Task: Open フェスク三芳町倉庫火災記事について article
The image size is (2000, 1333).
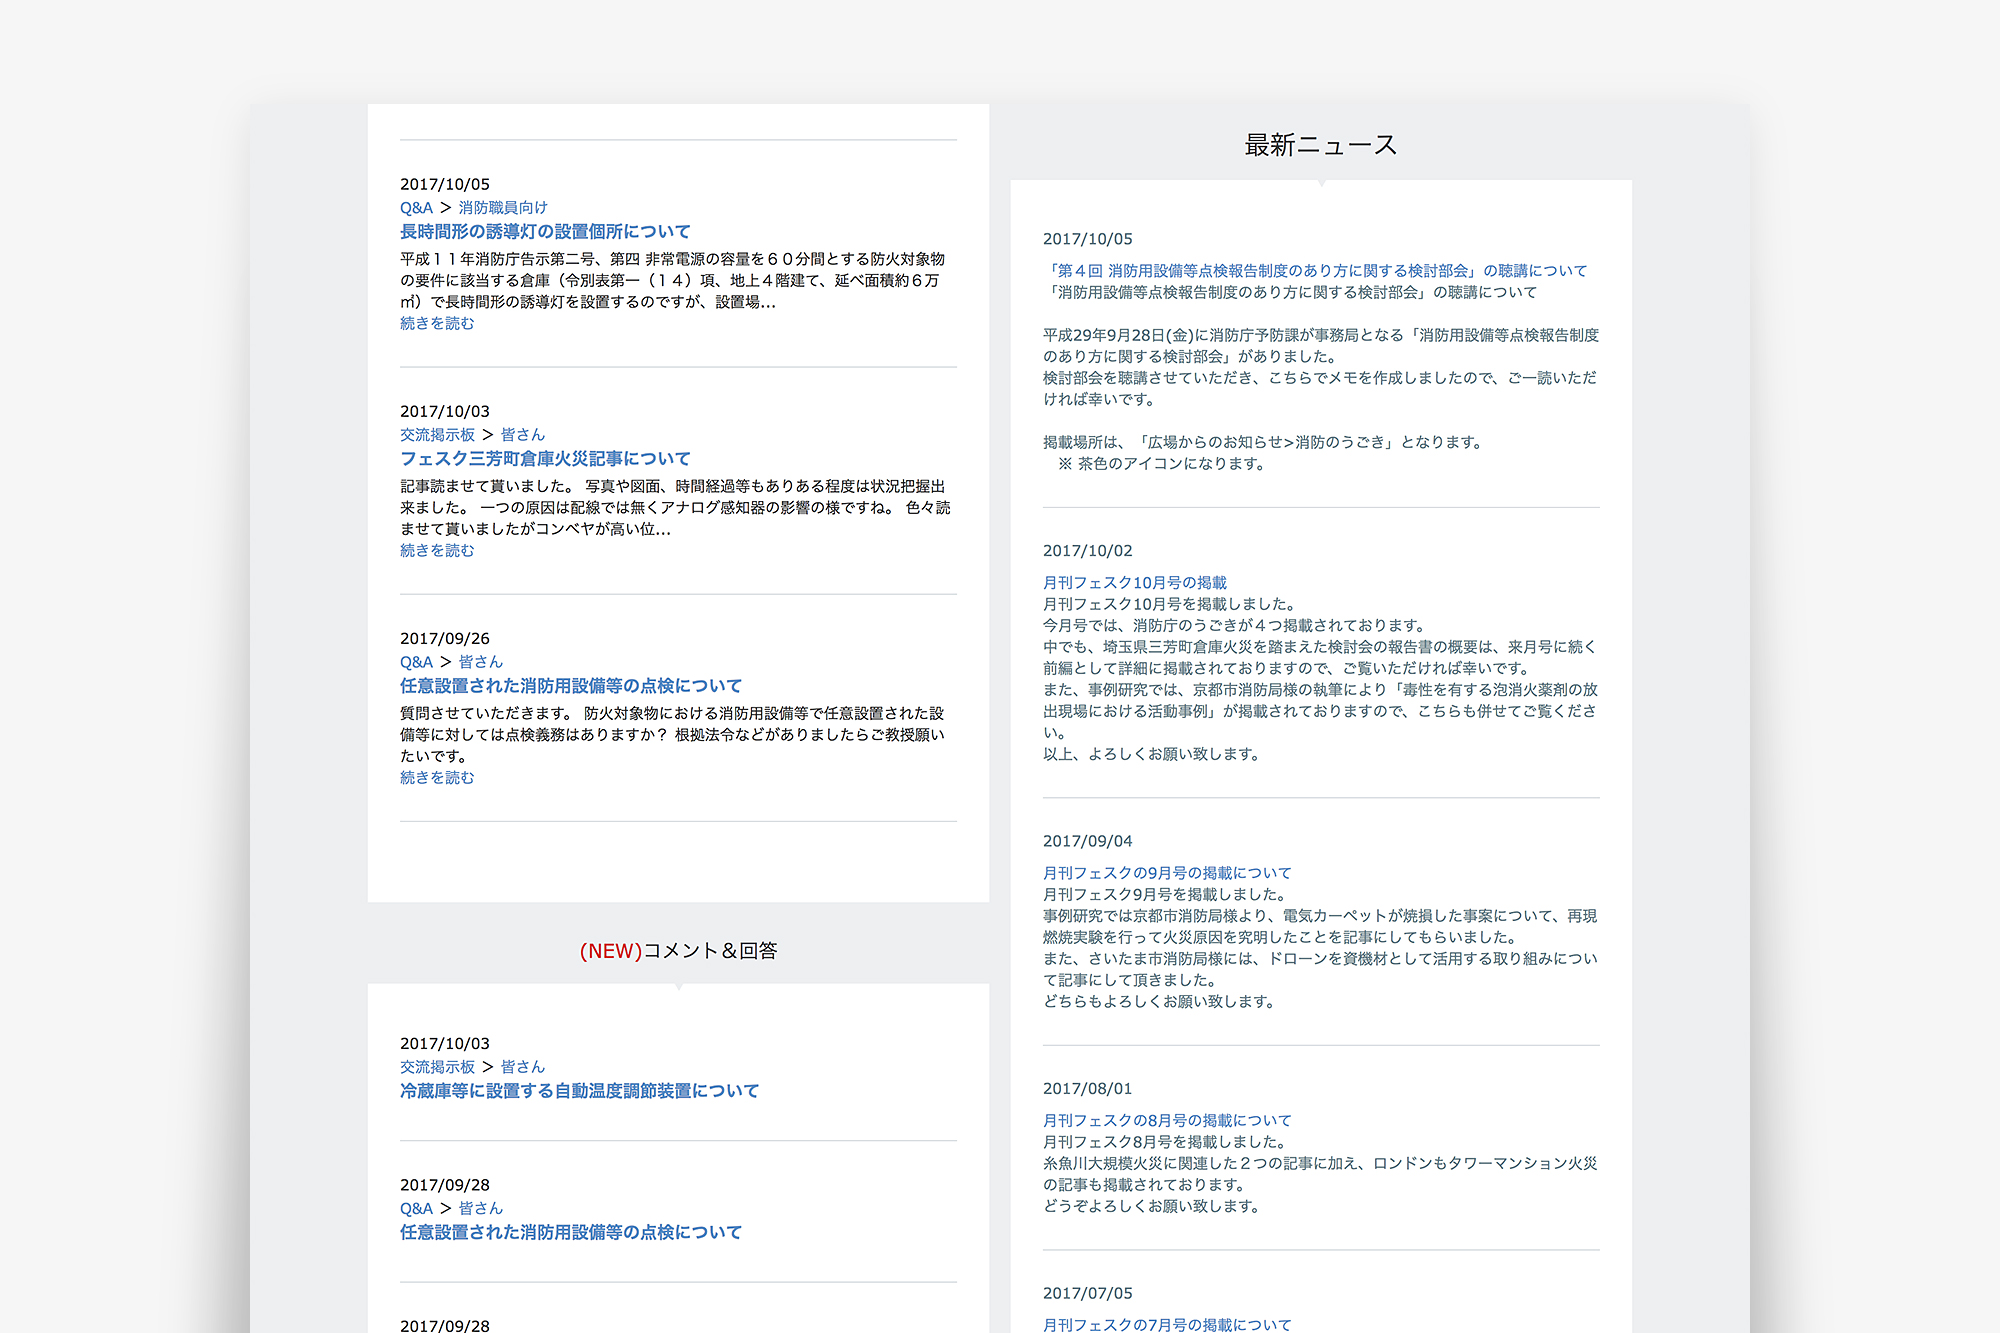Action: click(545, 459)
